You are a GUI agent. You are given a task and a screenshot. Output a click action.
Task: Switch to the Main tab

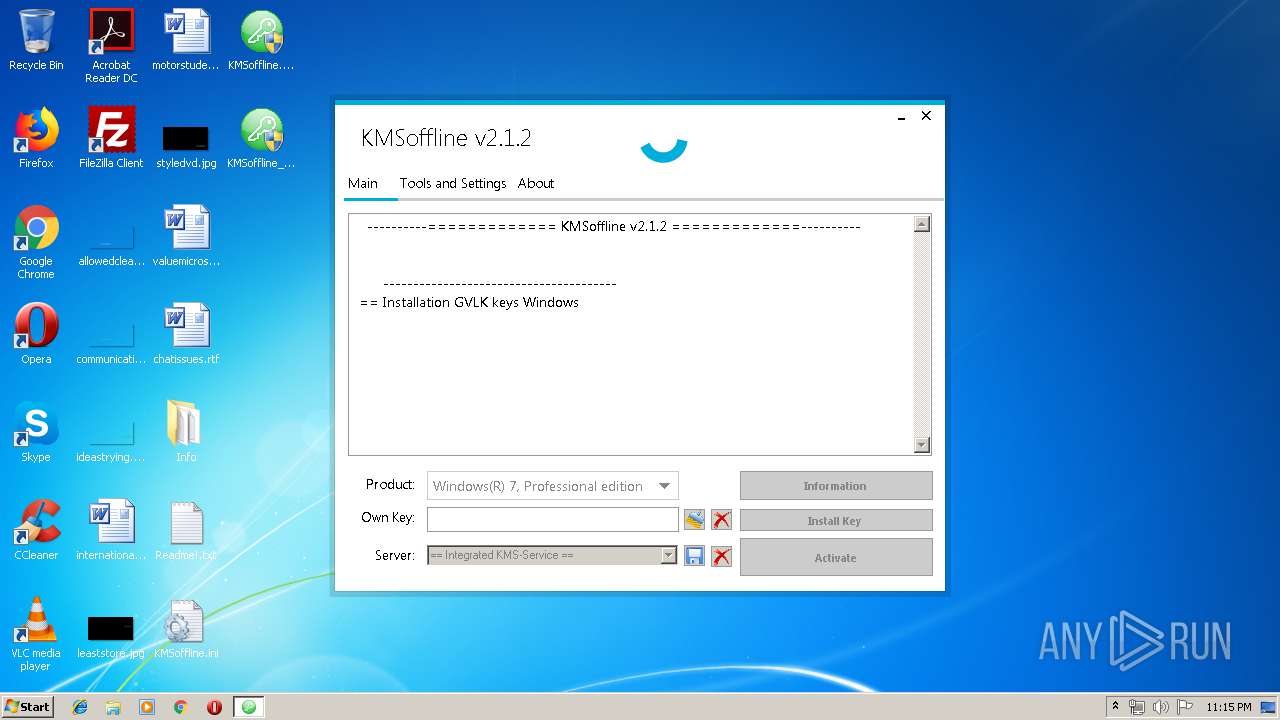pyautogui.click(x=363, y=183)
